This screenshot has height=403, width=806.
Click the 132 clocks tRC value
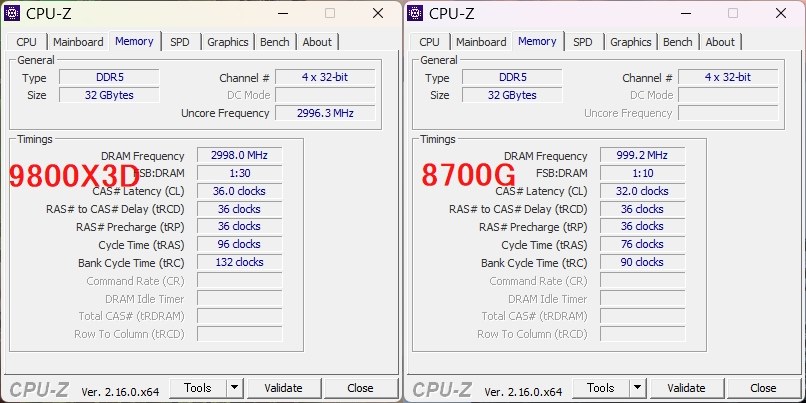(x=240, y=262)
